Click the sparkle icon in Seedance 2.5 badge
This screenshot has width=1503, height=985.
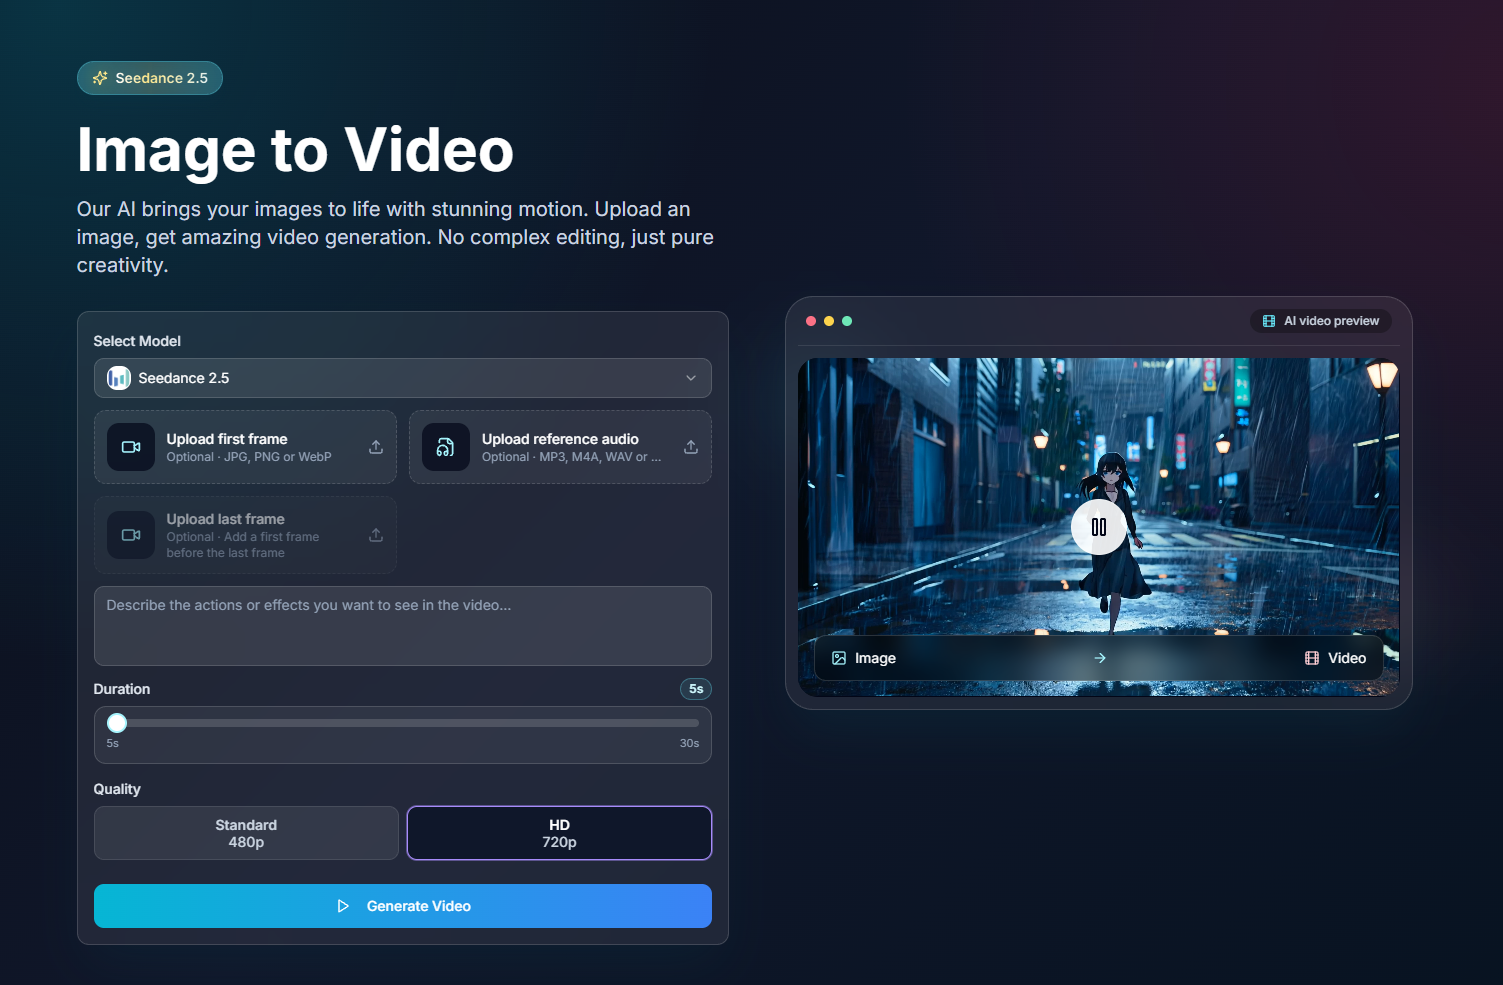[100, 78]
